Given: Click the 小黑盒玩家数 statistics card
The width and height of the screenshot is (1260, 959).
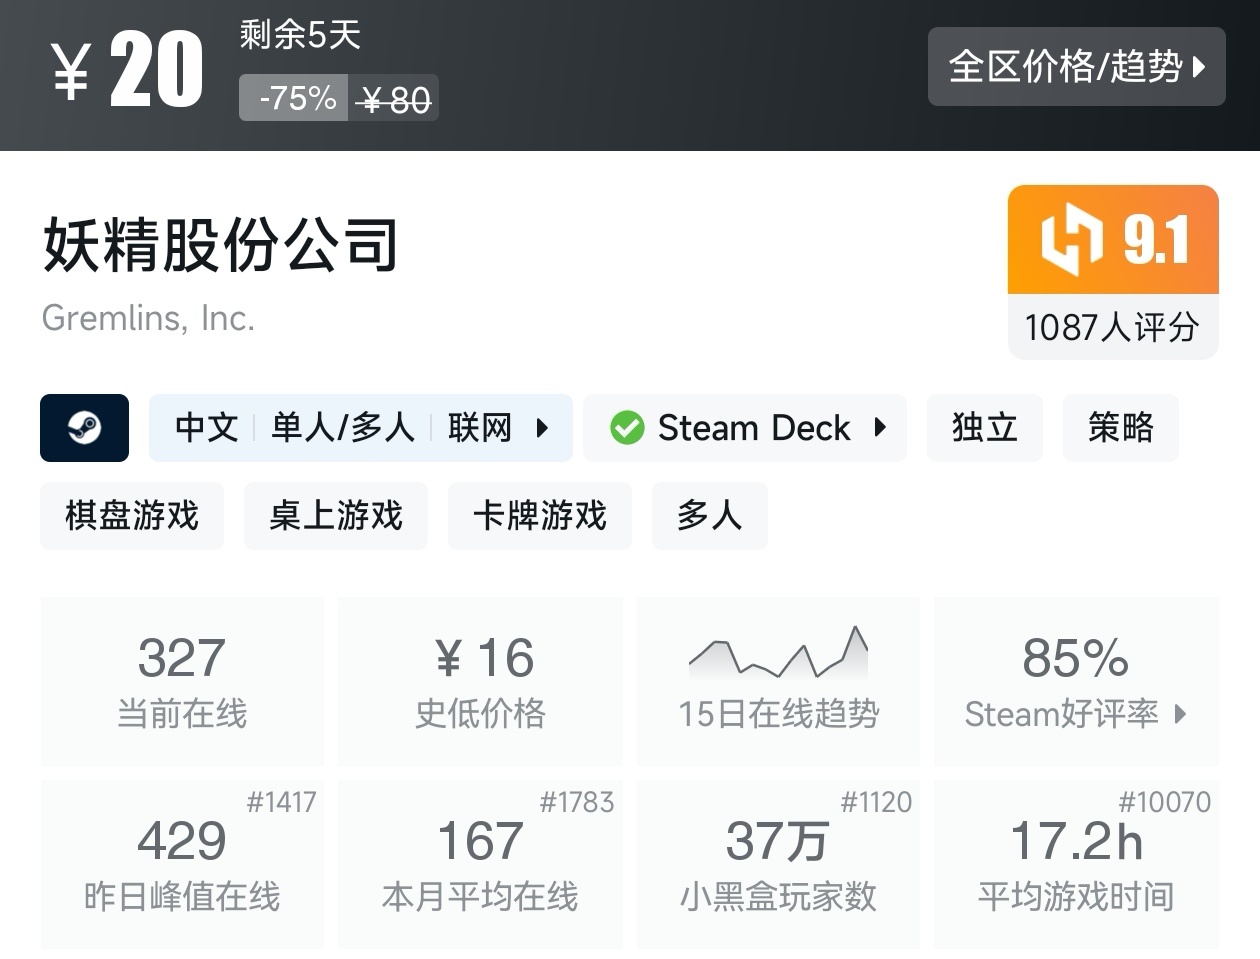Looking at the screenshot, I should pyautogui.click(x=778, y=863).
